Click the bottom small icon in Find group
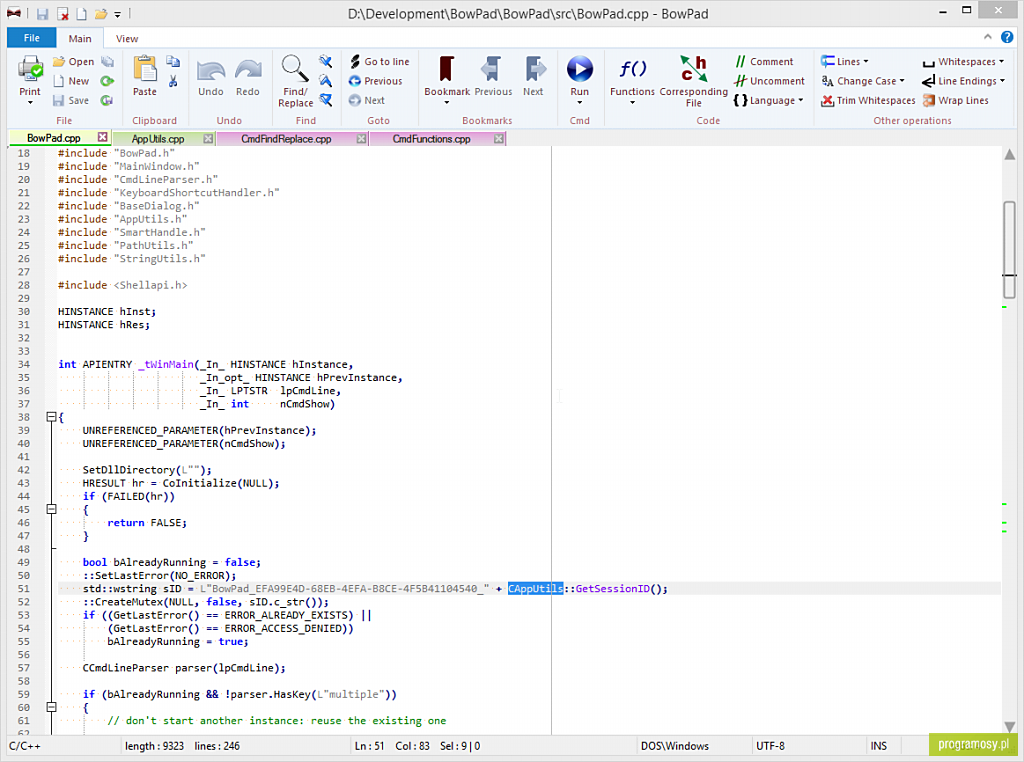Screen dimensions: 1024x762 click(325, 101)
